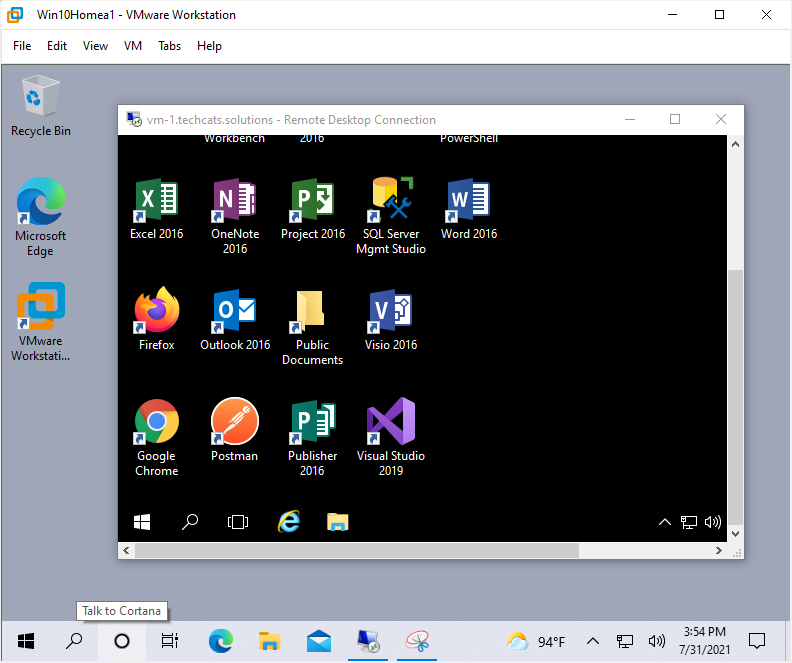Image resolution: width=792 pixels, height=663 pixels.
Task: Open the clock showing 3:54 PM
Action: (705, 641)
